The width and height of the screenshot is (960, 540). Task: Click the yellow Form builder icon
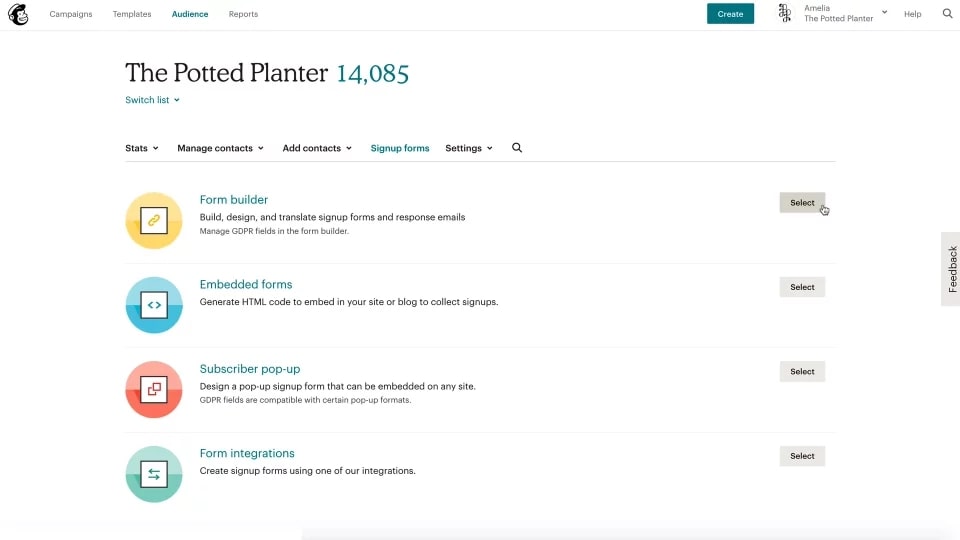point(154,220)
